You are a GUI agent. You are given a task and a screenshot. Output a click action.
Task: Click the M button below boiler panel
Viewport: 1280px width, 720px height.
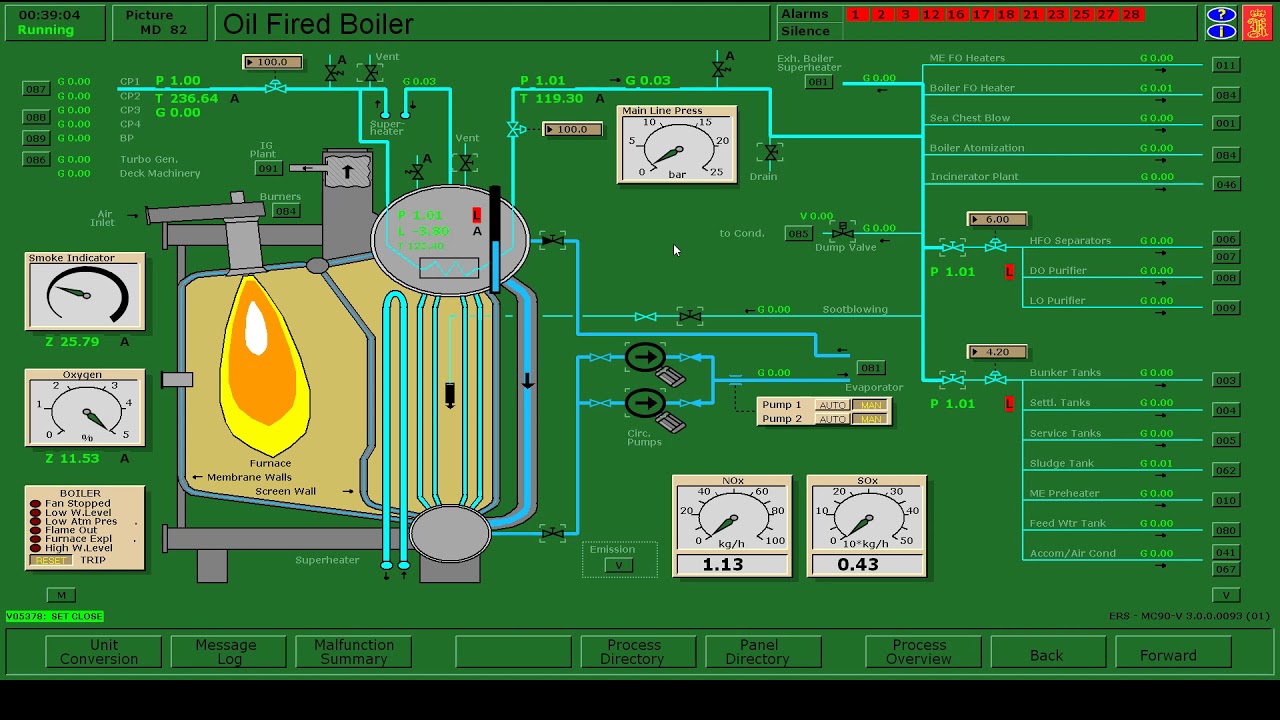pyautogui.click(x=61, y=595)
